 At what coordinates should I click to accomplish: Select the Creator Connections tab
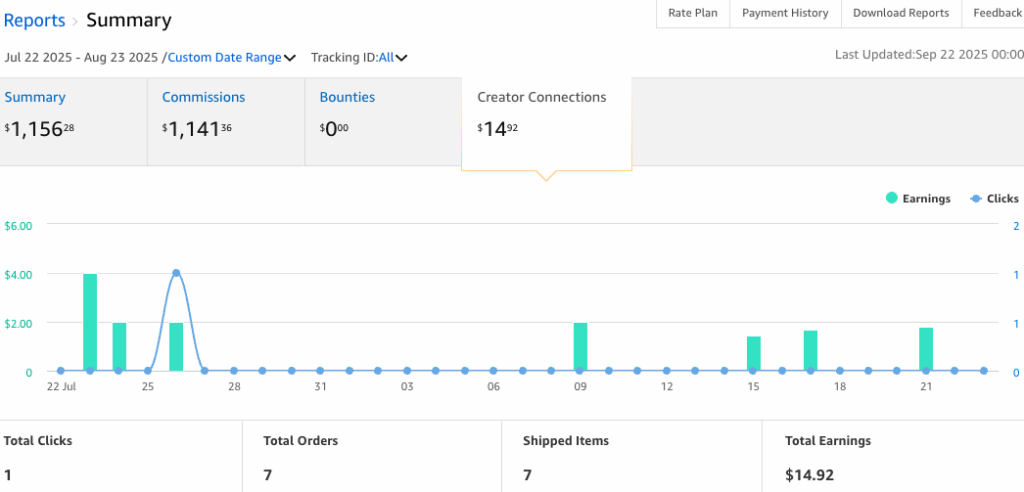pyautogui.click(x=541, y=98)
